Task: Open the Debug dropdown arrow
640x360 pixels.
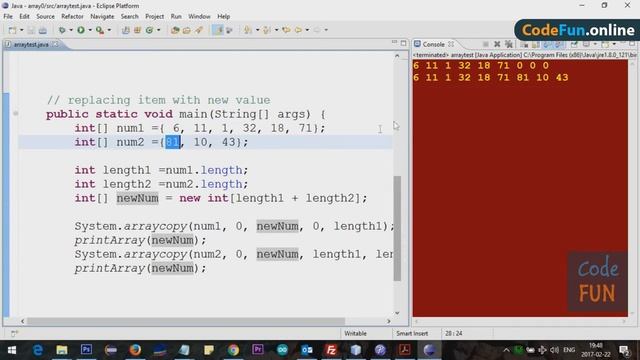Action: [x=71, y=30]
